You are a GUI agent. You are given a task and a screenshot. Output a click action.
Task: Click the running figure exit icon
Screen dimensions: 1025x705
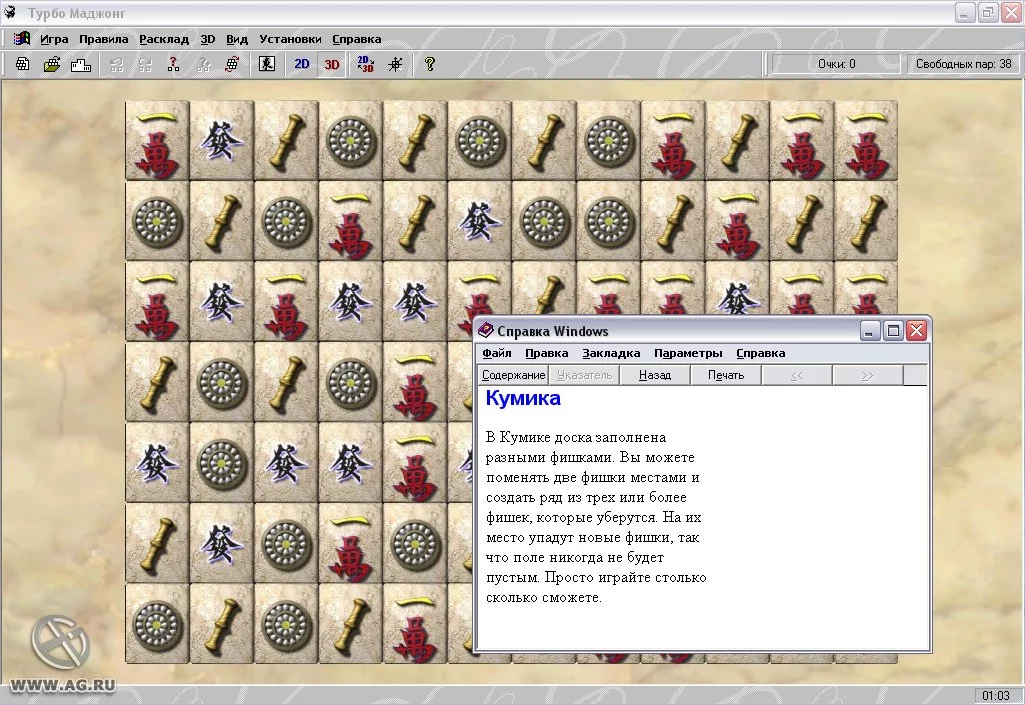[267, 64]
